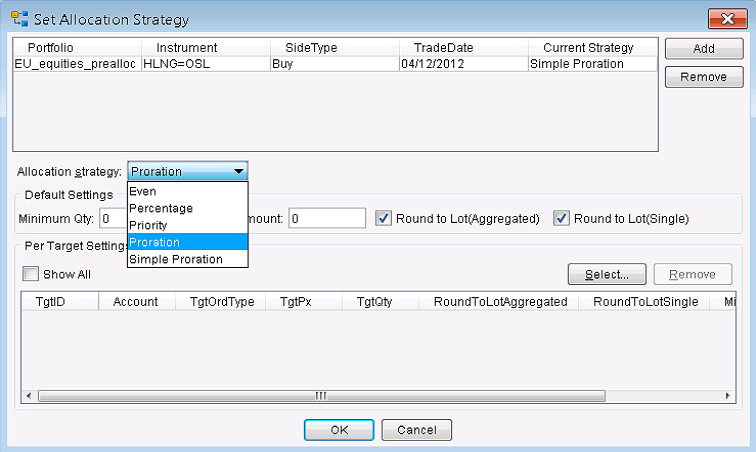The width and height of the screenshot is (756, 452).
Task: Confirm with the OK button
Action: (338, 429)
